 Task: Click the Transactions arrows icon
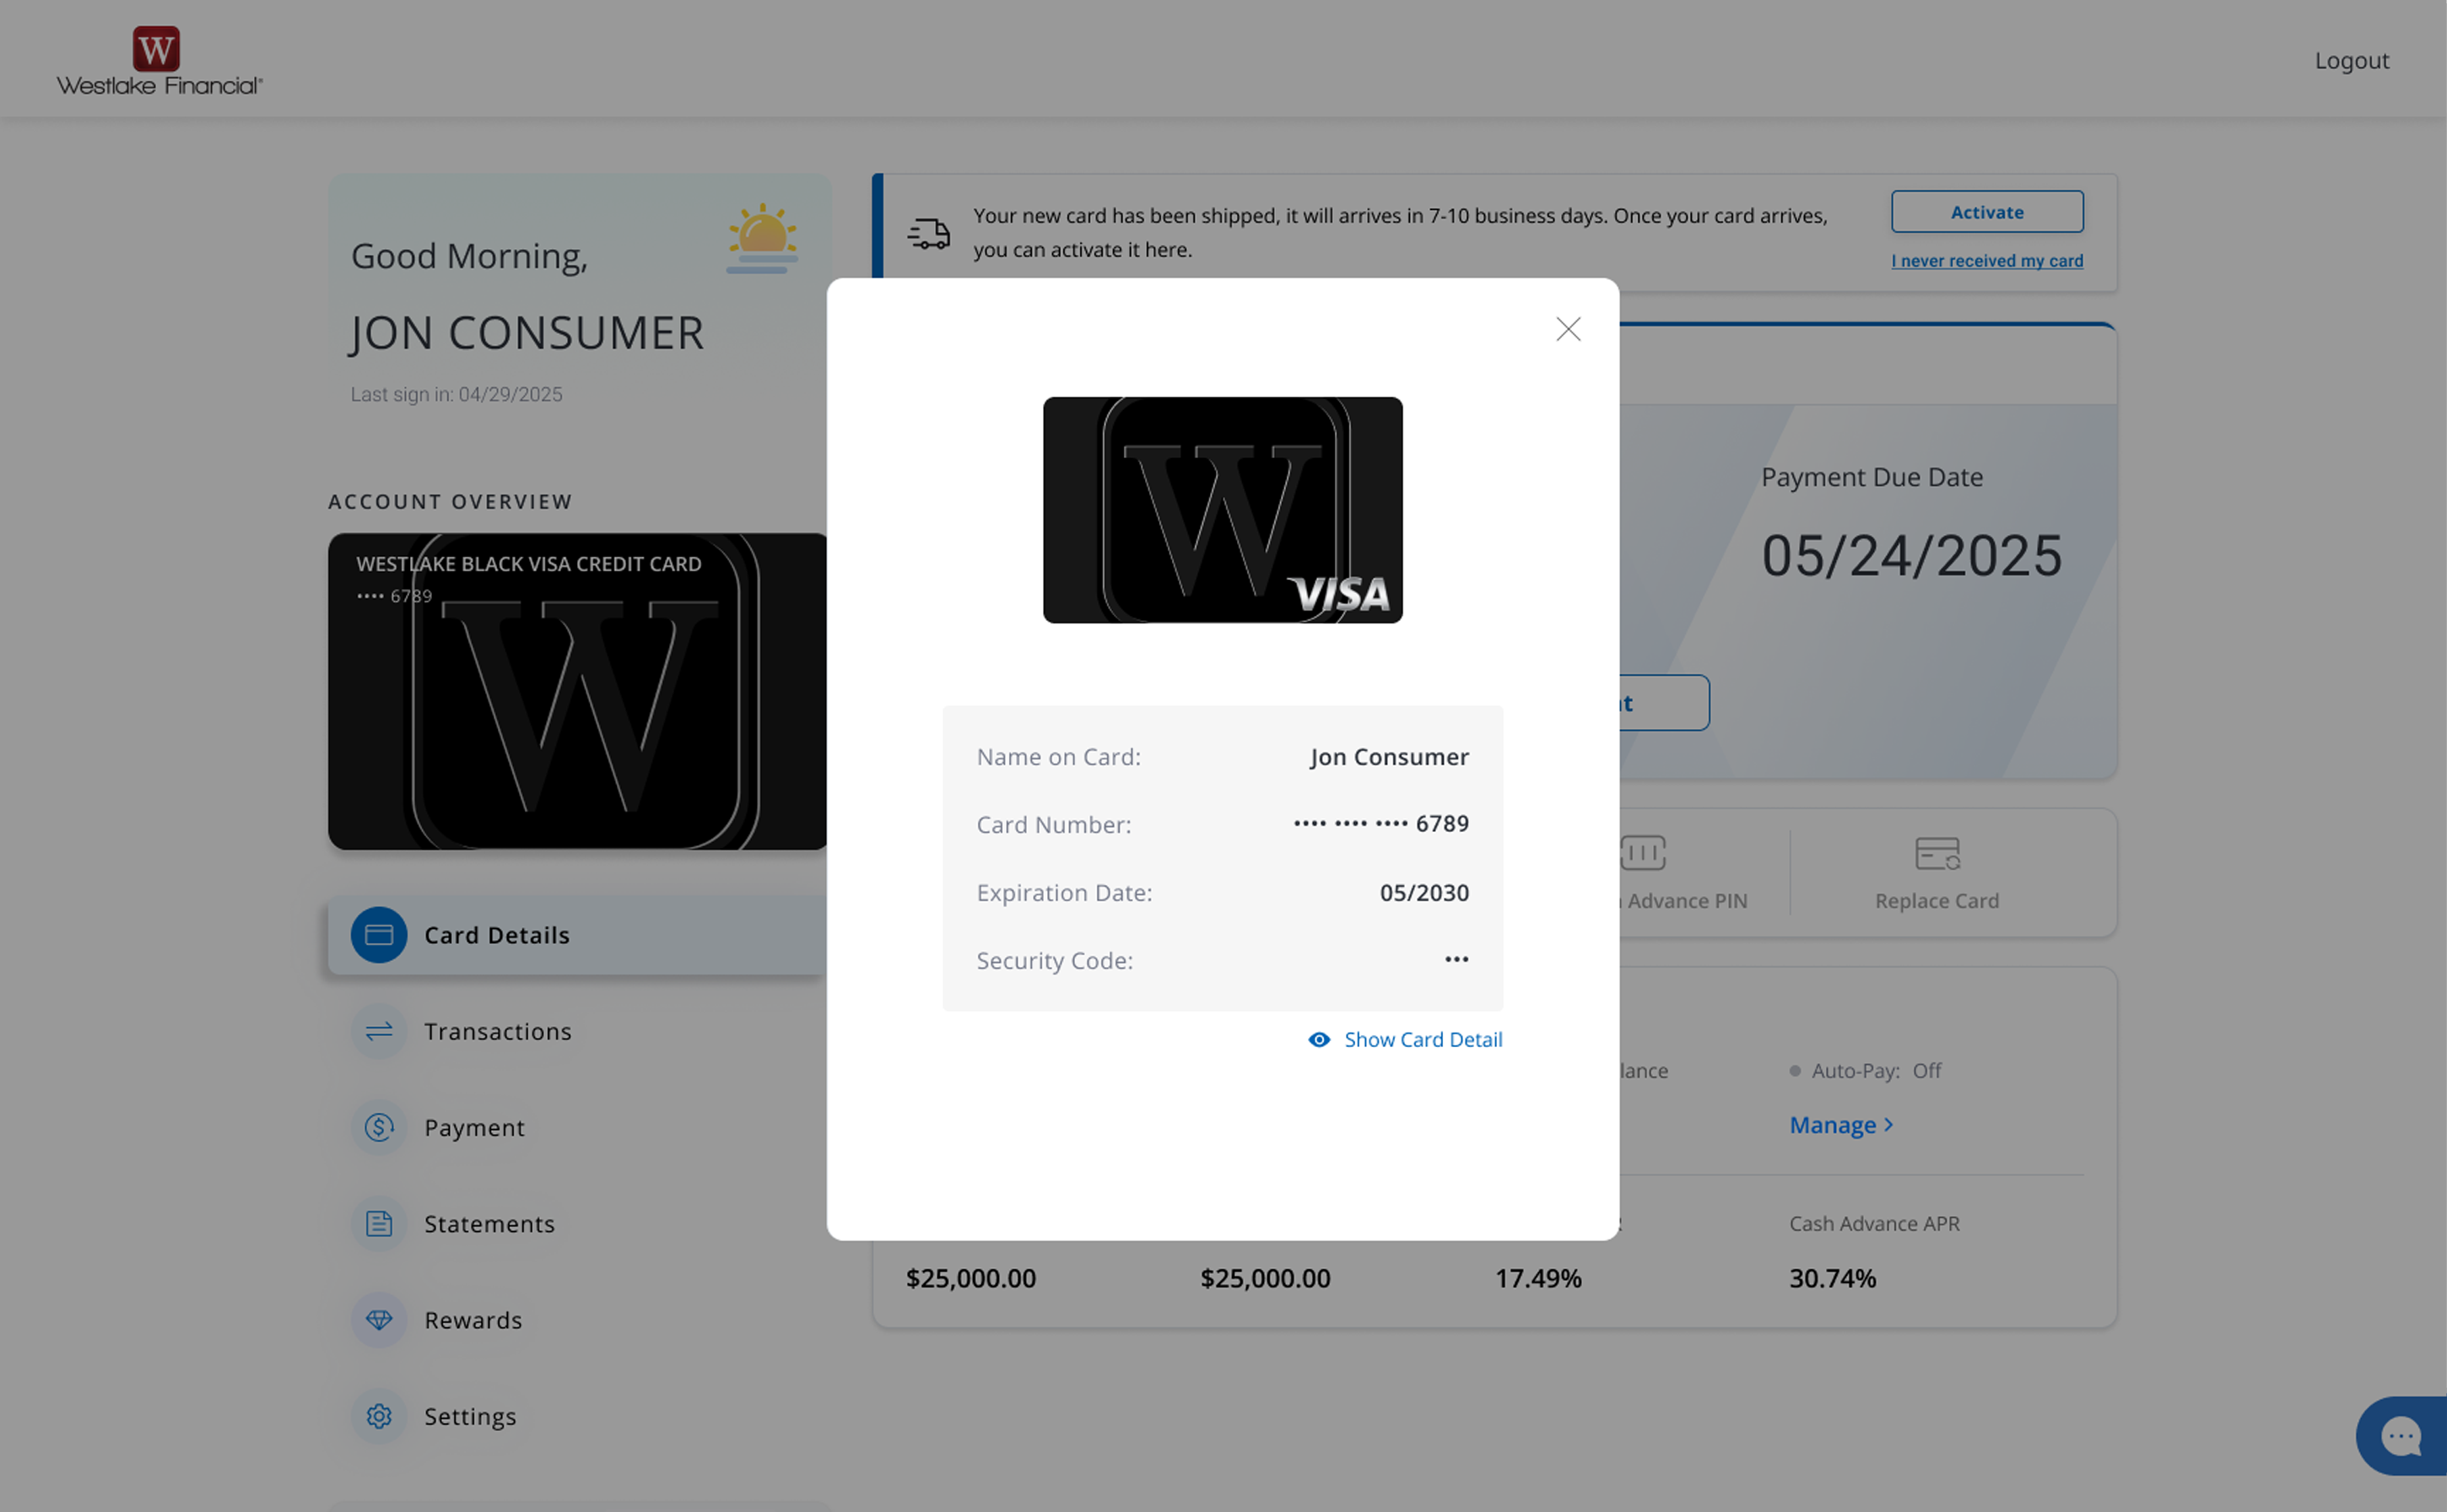point(379,1031)
